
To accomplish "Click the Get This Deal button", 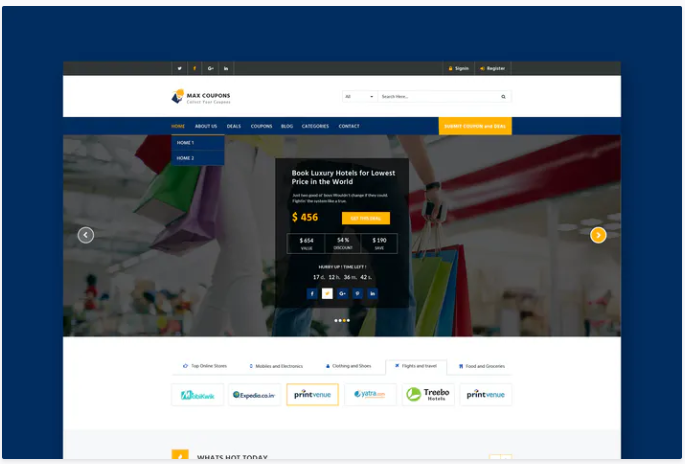I will coord(365,218).
